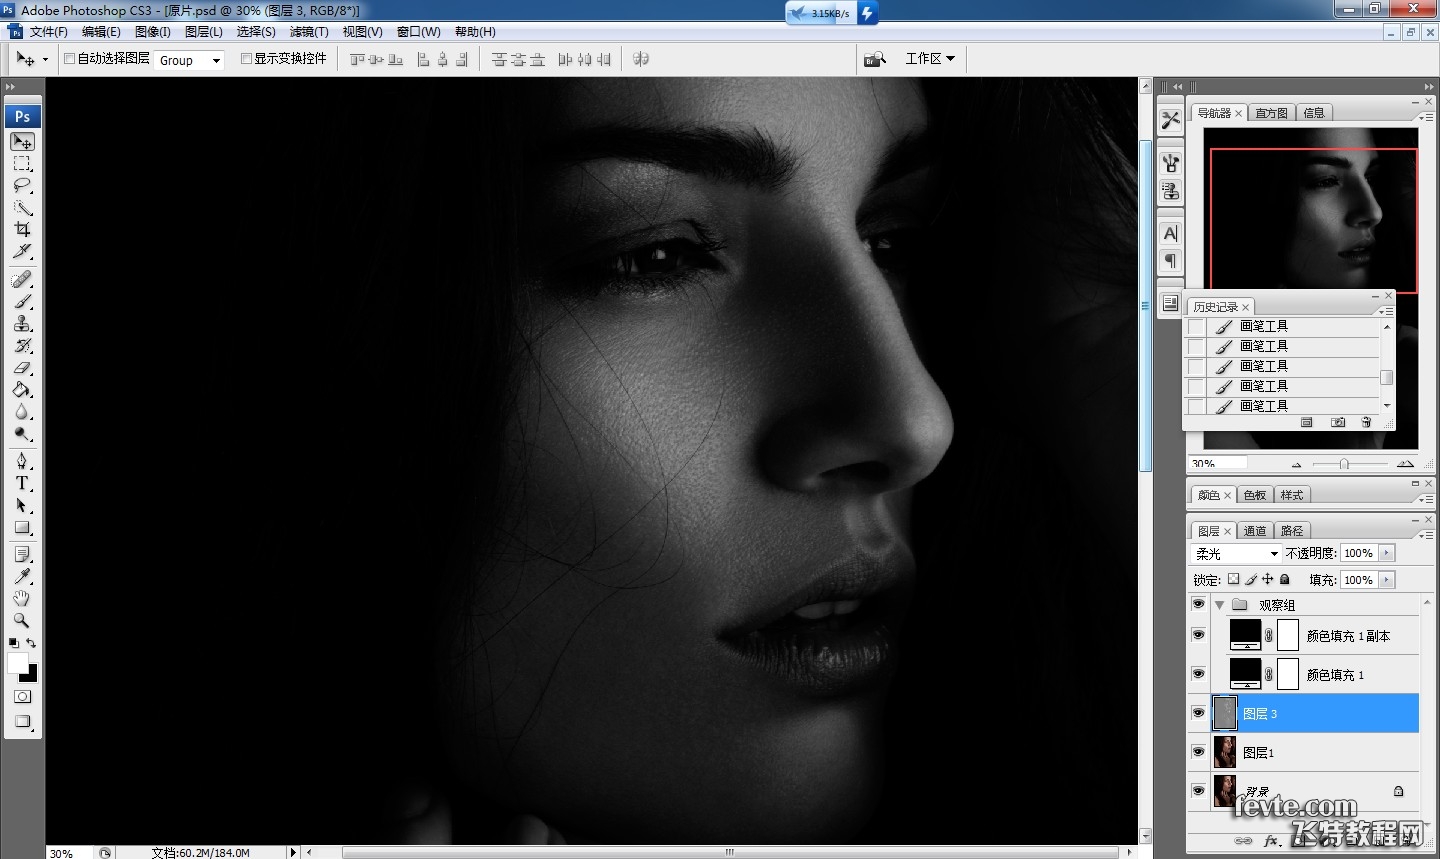Viewport: 1440px width, 859px height.
Task: Open the Clone Source panel icon
Action: (1170, 191)
